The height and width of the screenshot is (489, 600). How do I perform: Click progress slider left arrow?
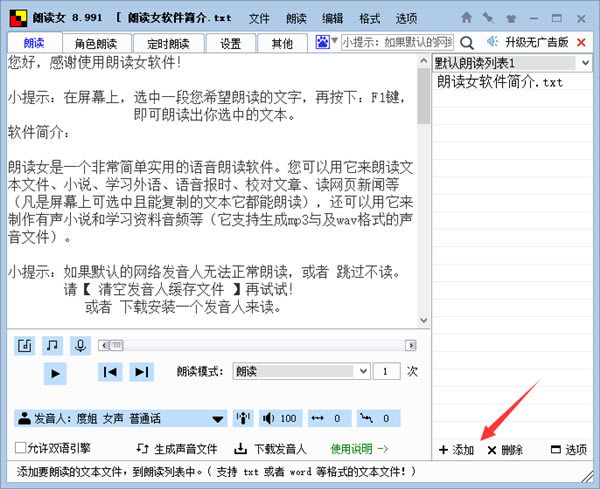click(104, 346)
